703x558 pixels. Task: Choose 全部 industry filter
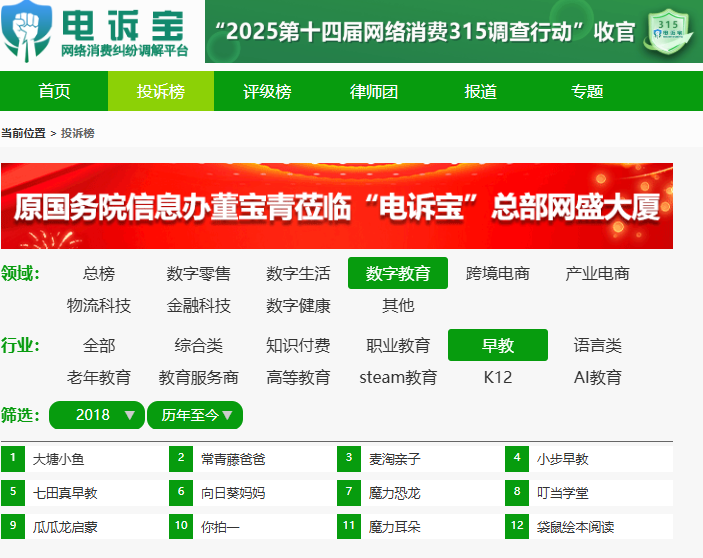pos(99,345)
